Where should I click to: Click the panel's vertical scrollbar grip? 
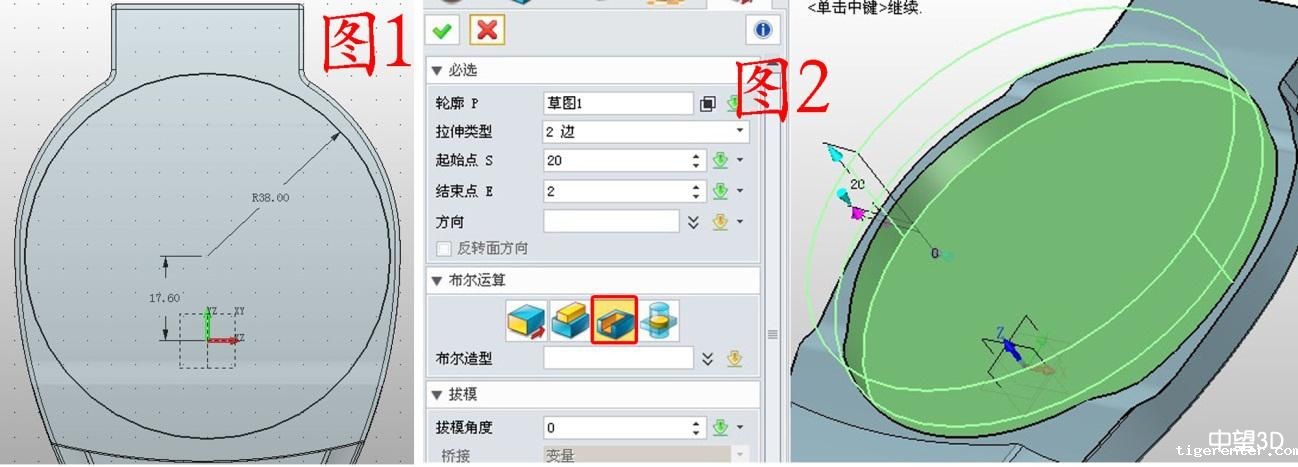pos(772,334)
